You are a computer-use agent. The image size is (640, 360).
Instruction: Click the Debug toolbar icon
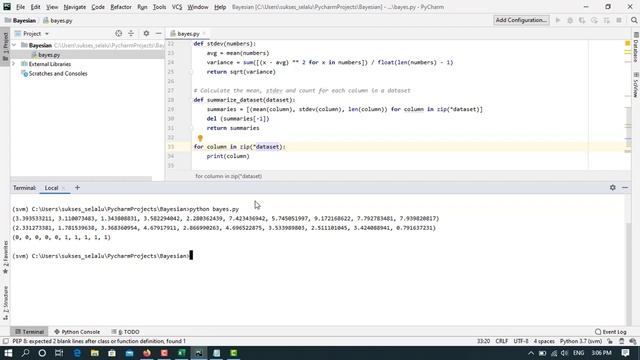click(x=570, y=20)
